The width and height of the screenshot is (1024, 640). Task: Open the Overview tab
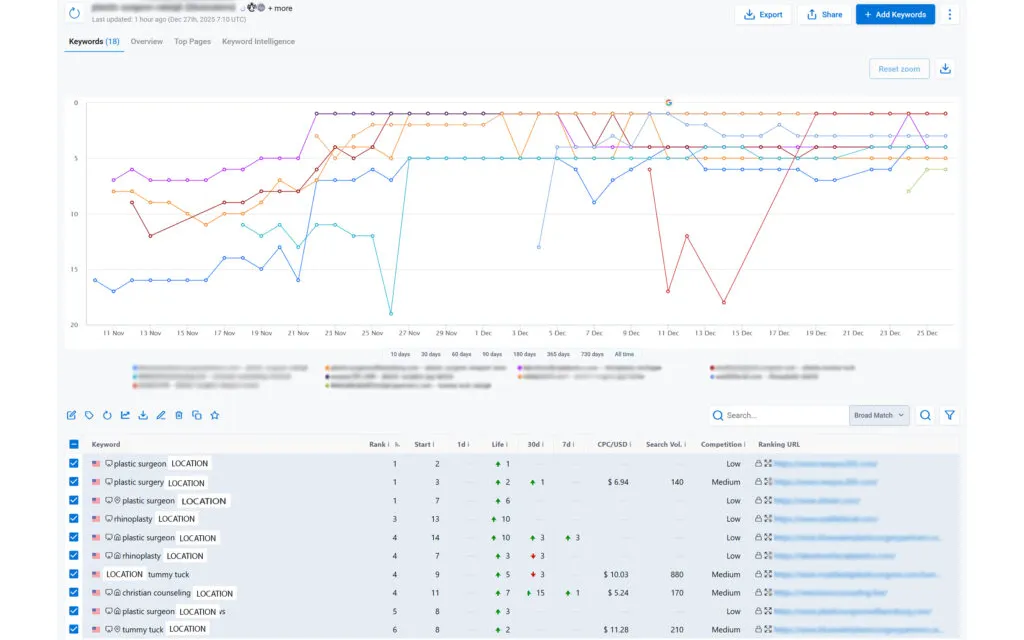[146, 41]
